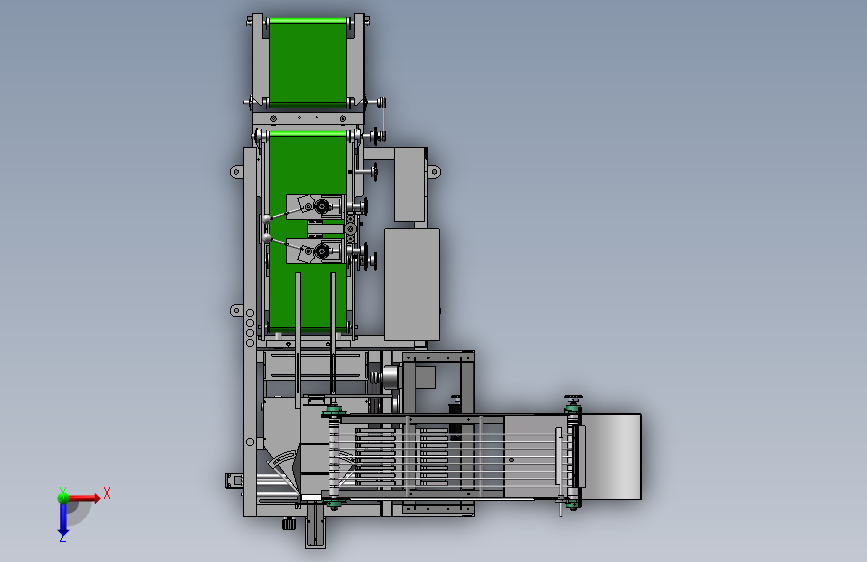Click the red X axis arrow of triad
867x562 pixels.
[85, 498]
